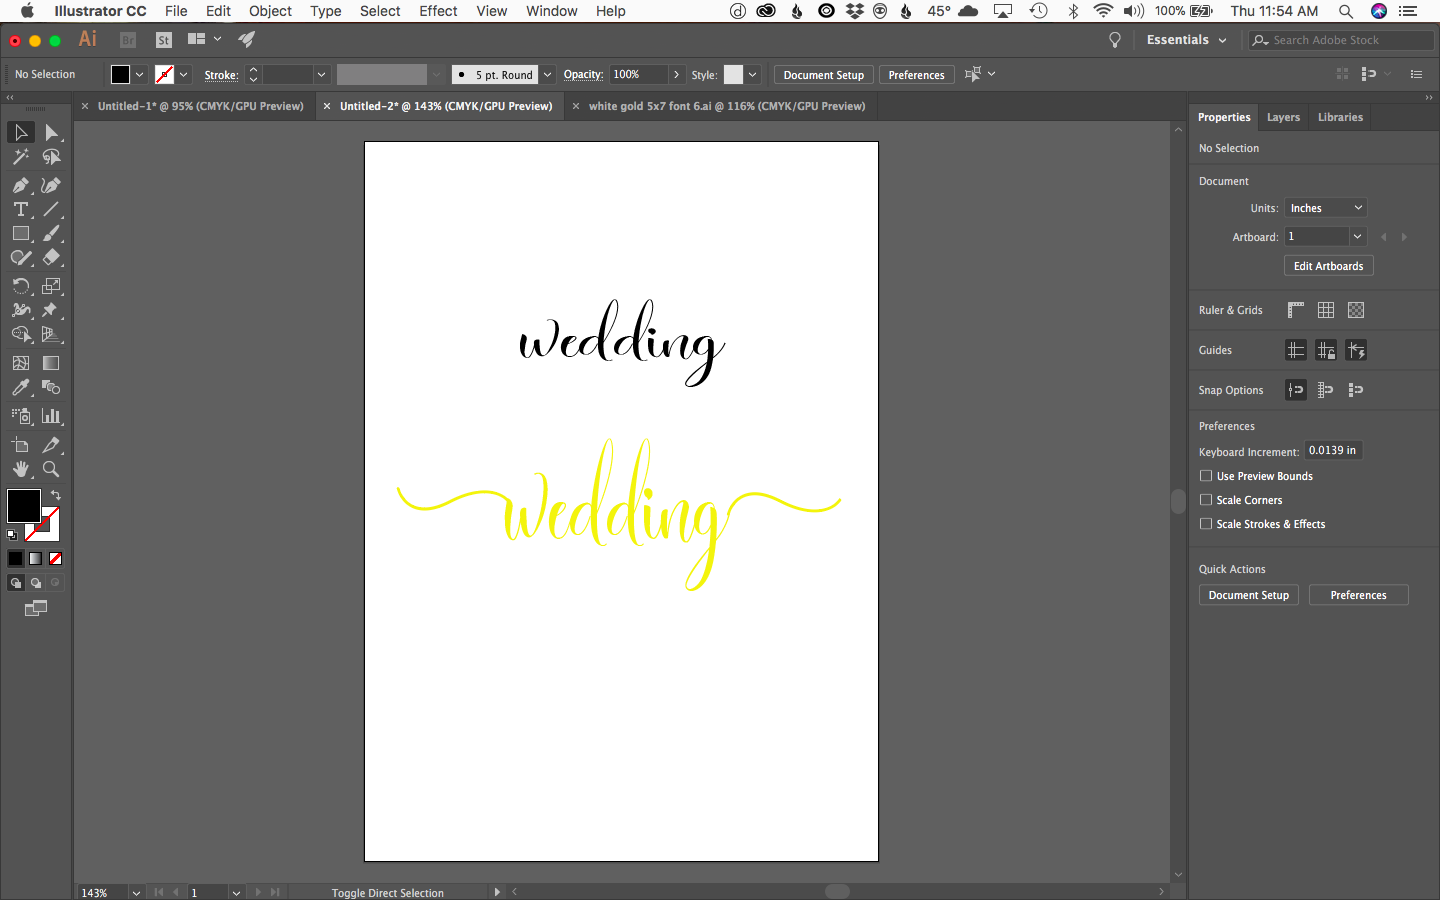Enable the Scale Corners checkbox
This screenshot has width=1440, height=900.
click(1206, 500)
